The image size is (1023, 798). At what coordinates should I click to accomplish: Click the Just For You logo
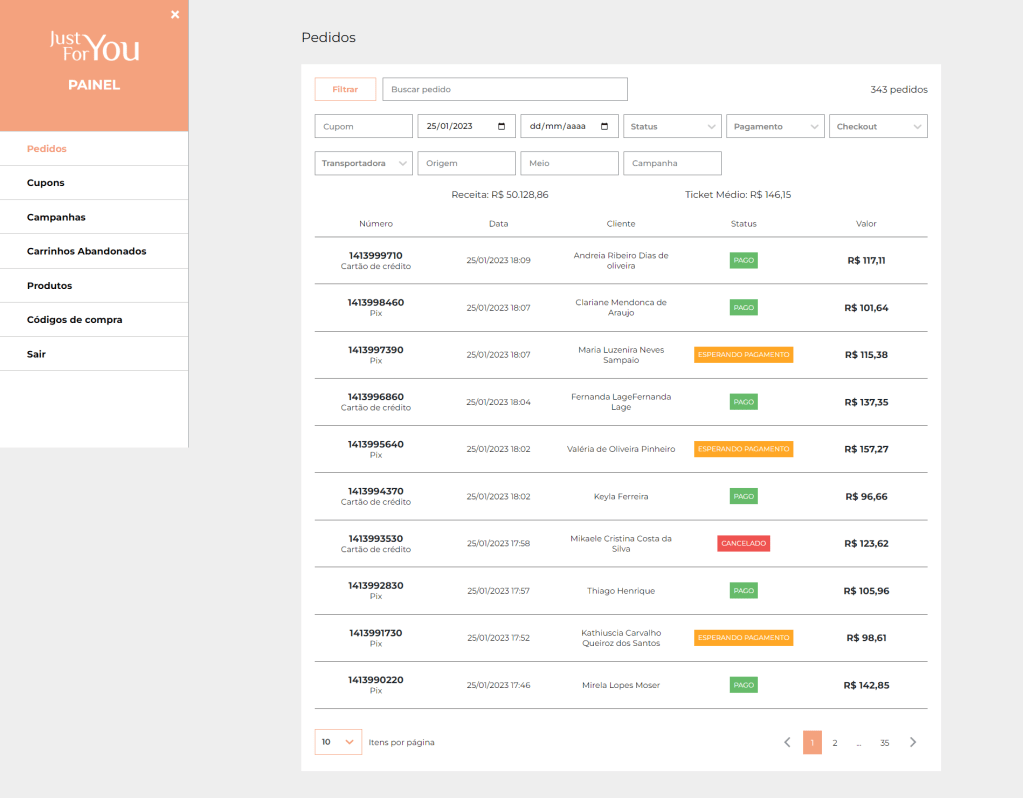click(x=94, y=47)
